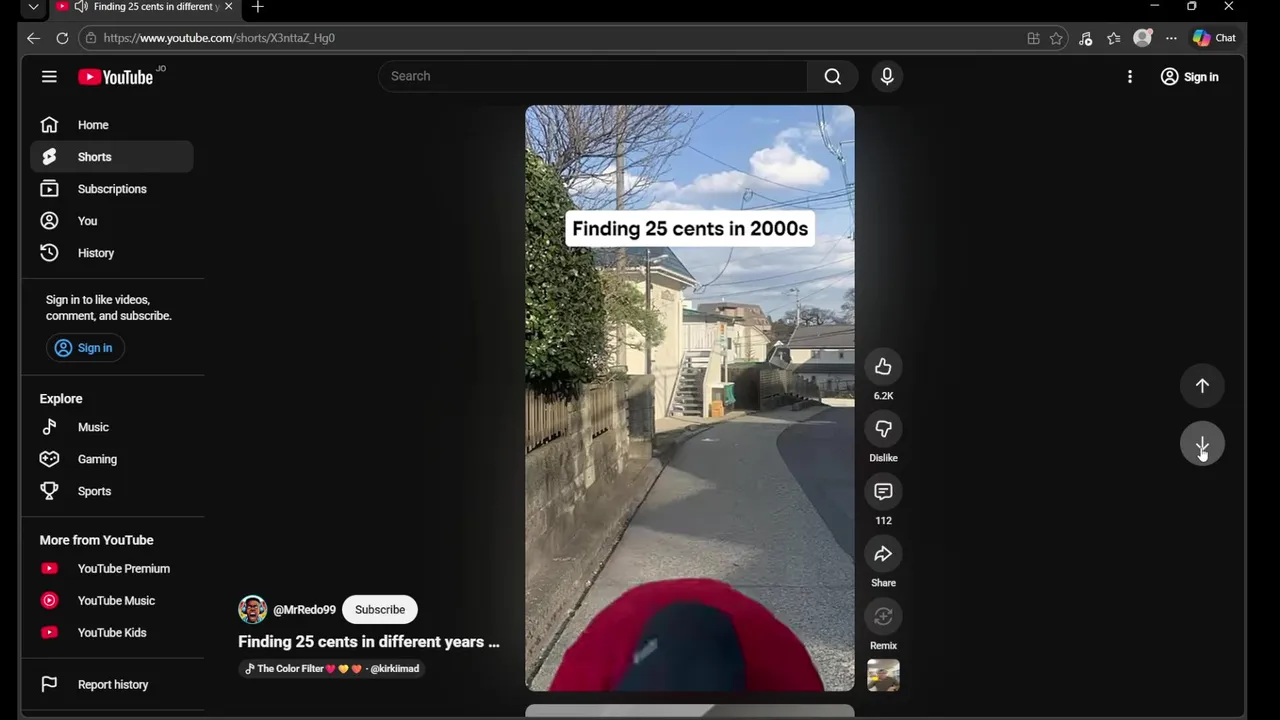Open Copilot Chat in the browser

tap(1214, 38)
